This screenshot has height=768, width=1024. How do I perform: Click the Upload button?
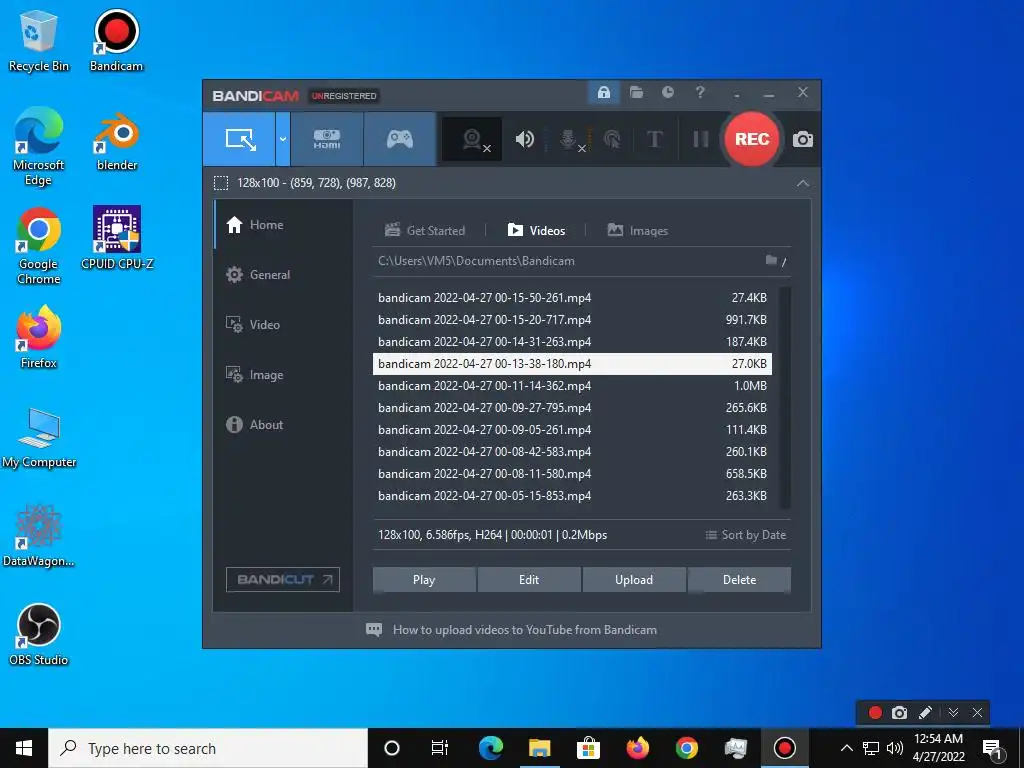[x=633, y=580]
